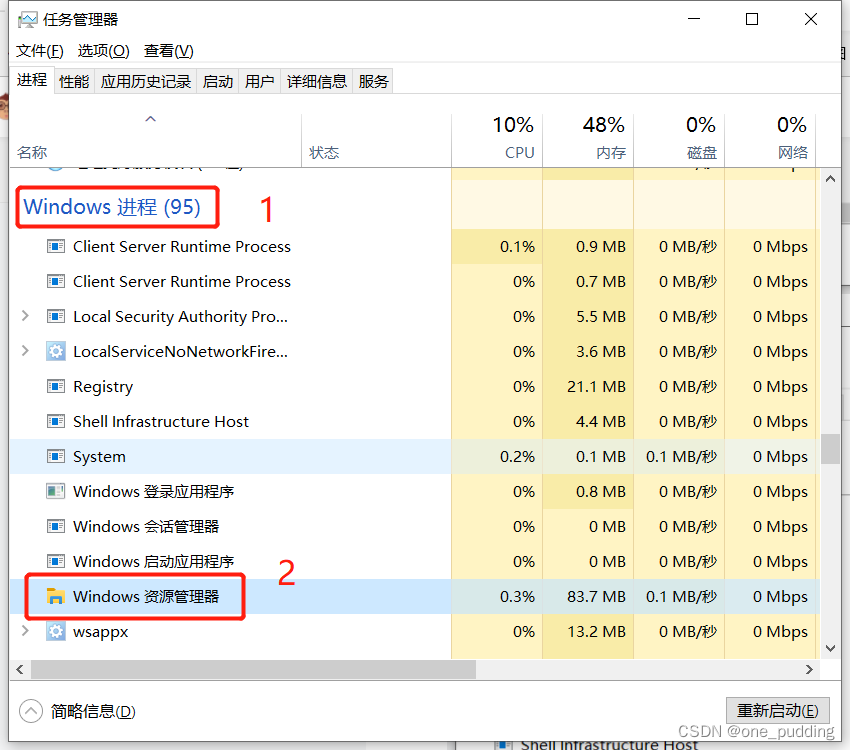This screenshot has width=850, height=750.
Task: Click the vertical scrollbar up arrow
Action: click(x=830, y=178)
